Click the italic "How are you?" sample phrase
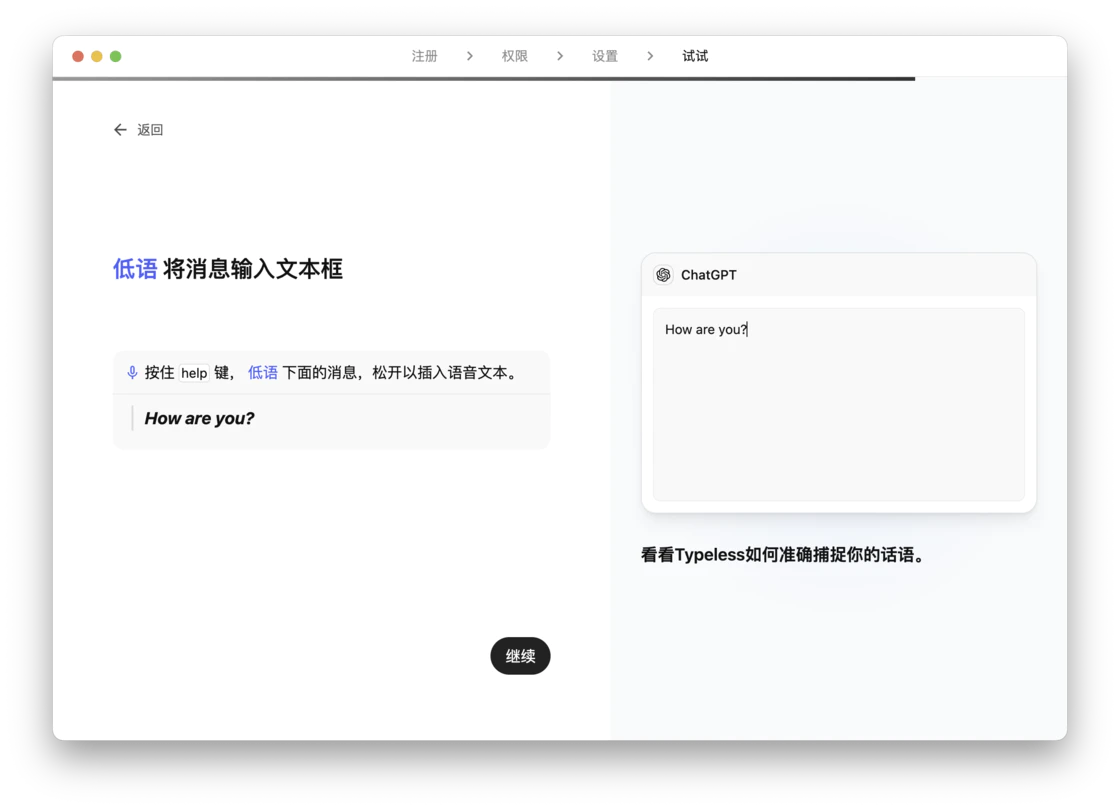This screenshot has height=810, width=1120. tap(200, 419)
